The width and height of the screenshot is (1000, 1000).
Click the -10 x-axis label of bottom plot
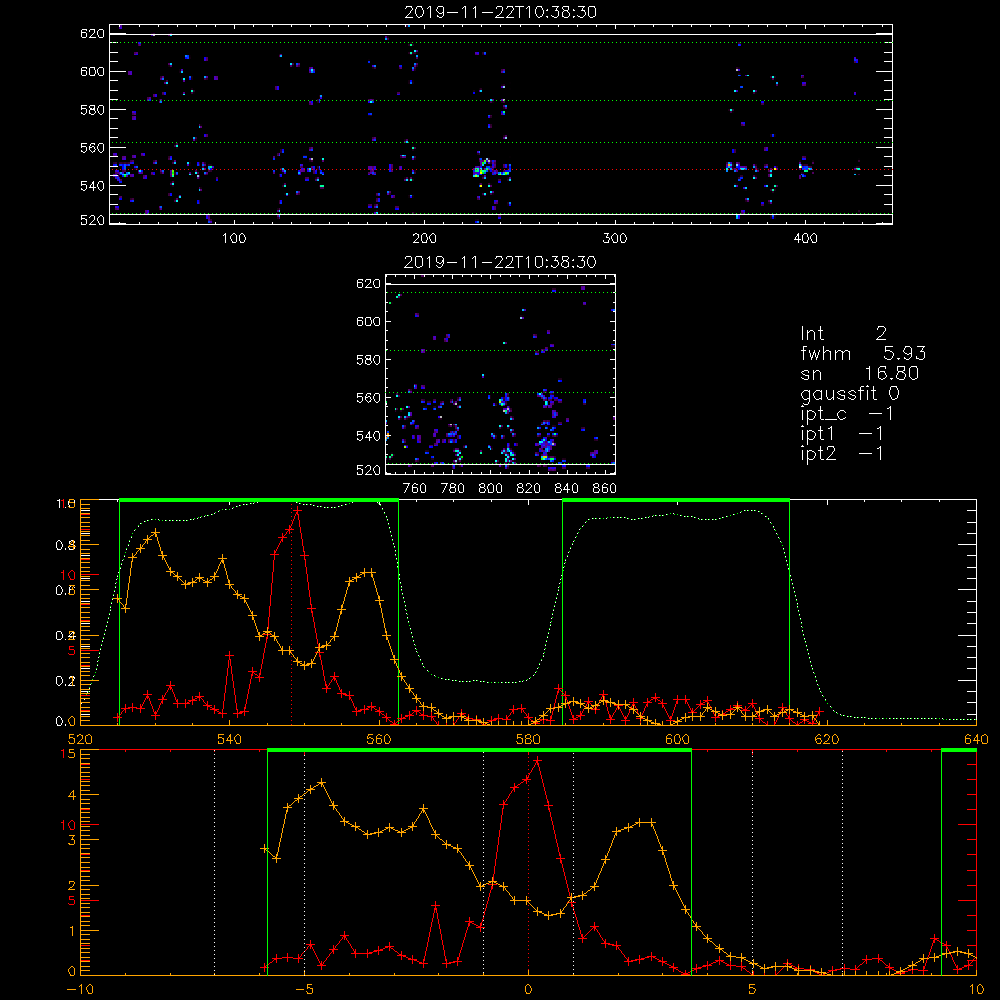pyautogui.click(x=78, y=989)
